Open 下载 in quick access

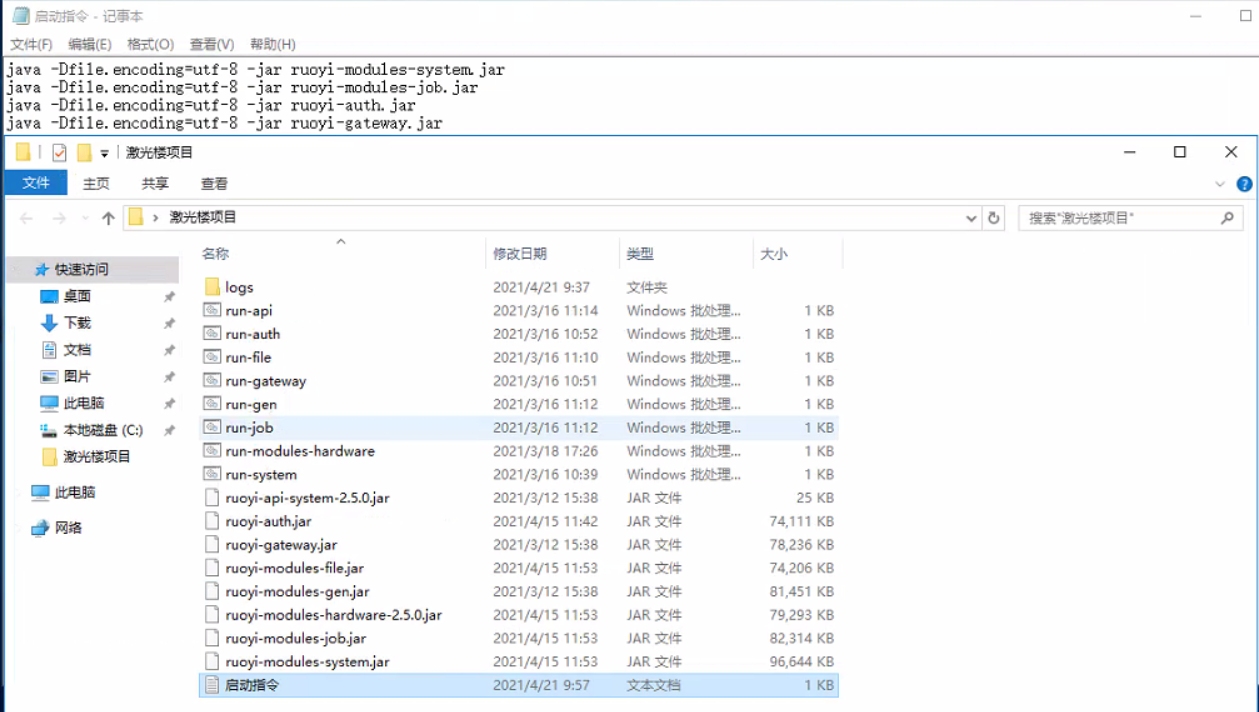[77, 323]
